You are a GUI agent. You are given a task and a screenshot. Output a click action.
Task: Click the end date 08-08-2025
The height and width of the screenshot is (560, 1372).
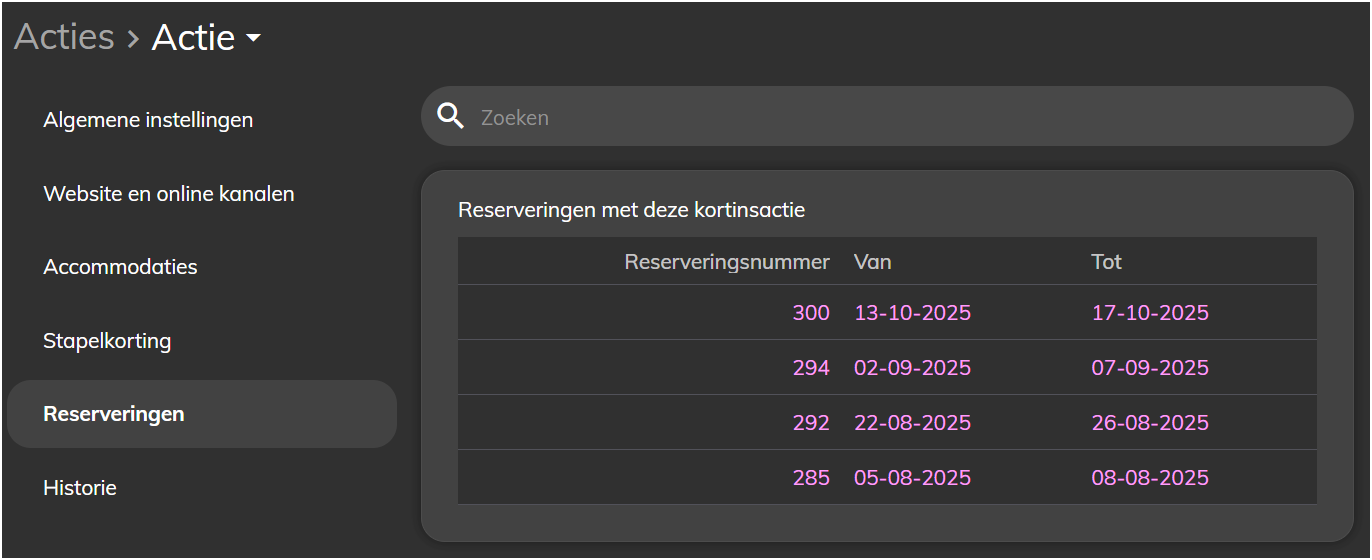tap(1150, 478)
